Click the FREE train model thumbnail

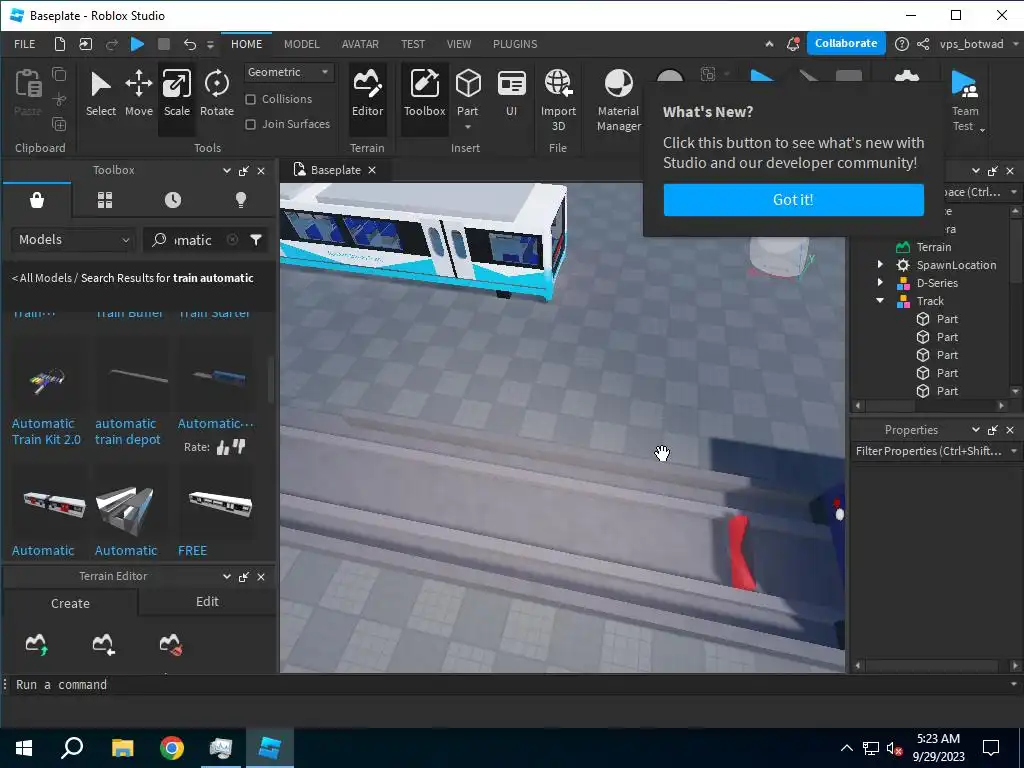pos(220,504)
